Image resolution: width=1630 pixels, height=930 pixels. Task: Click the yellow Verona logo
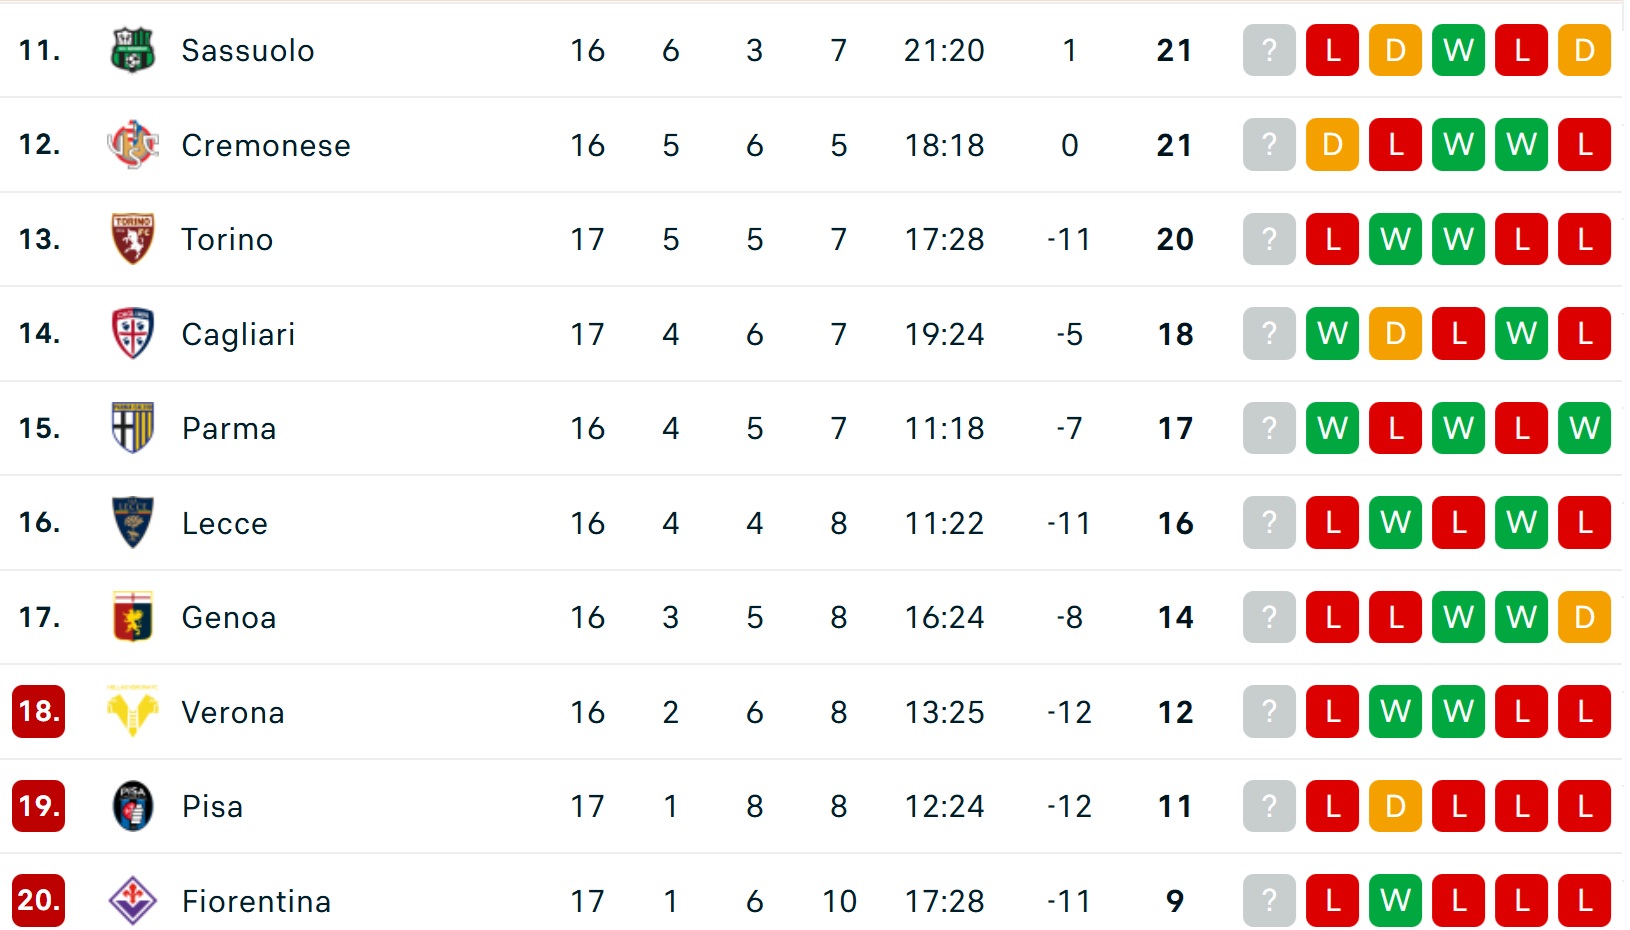point(132,712)
